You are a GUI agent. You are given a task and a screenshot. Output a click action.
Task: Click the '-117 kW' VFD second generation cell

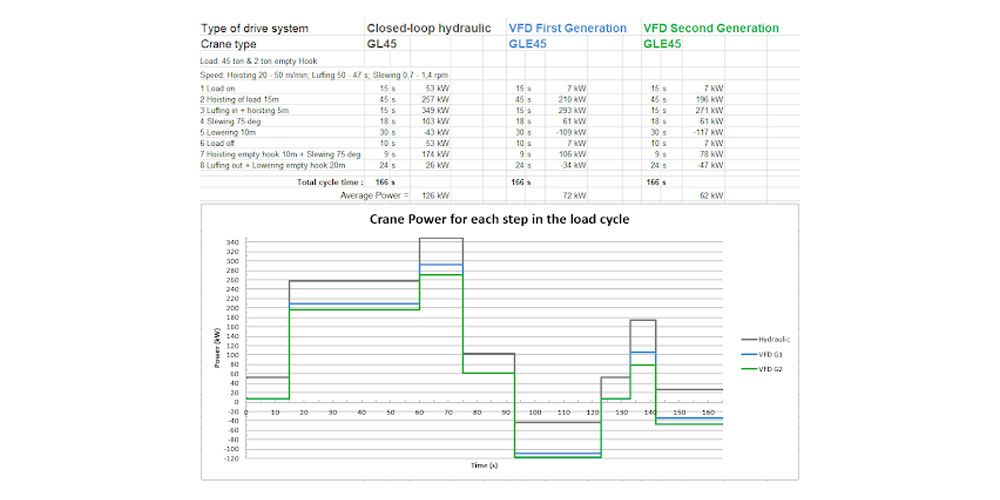[x=708, y=131]
